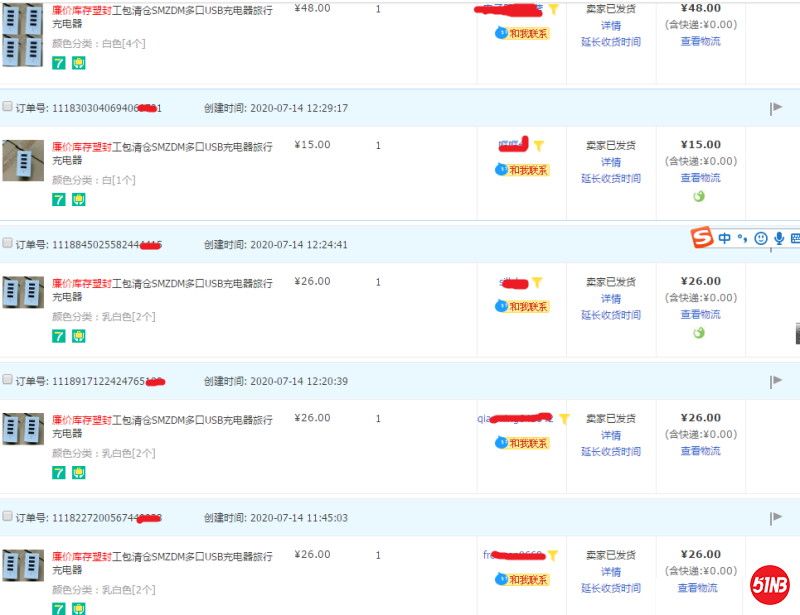Click the yellow shield icon in the 12:24:41 order
The image size is (800, 615).
click(78, 336)
